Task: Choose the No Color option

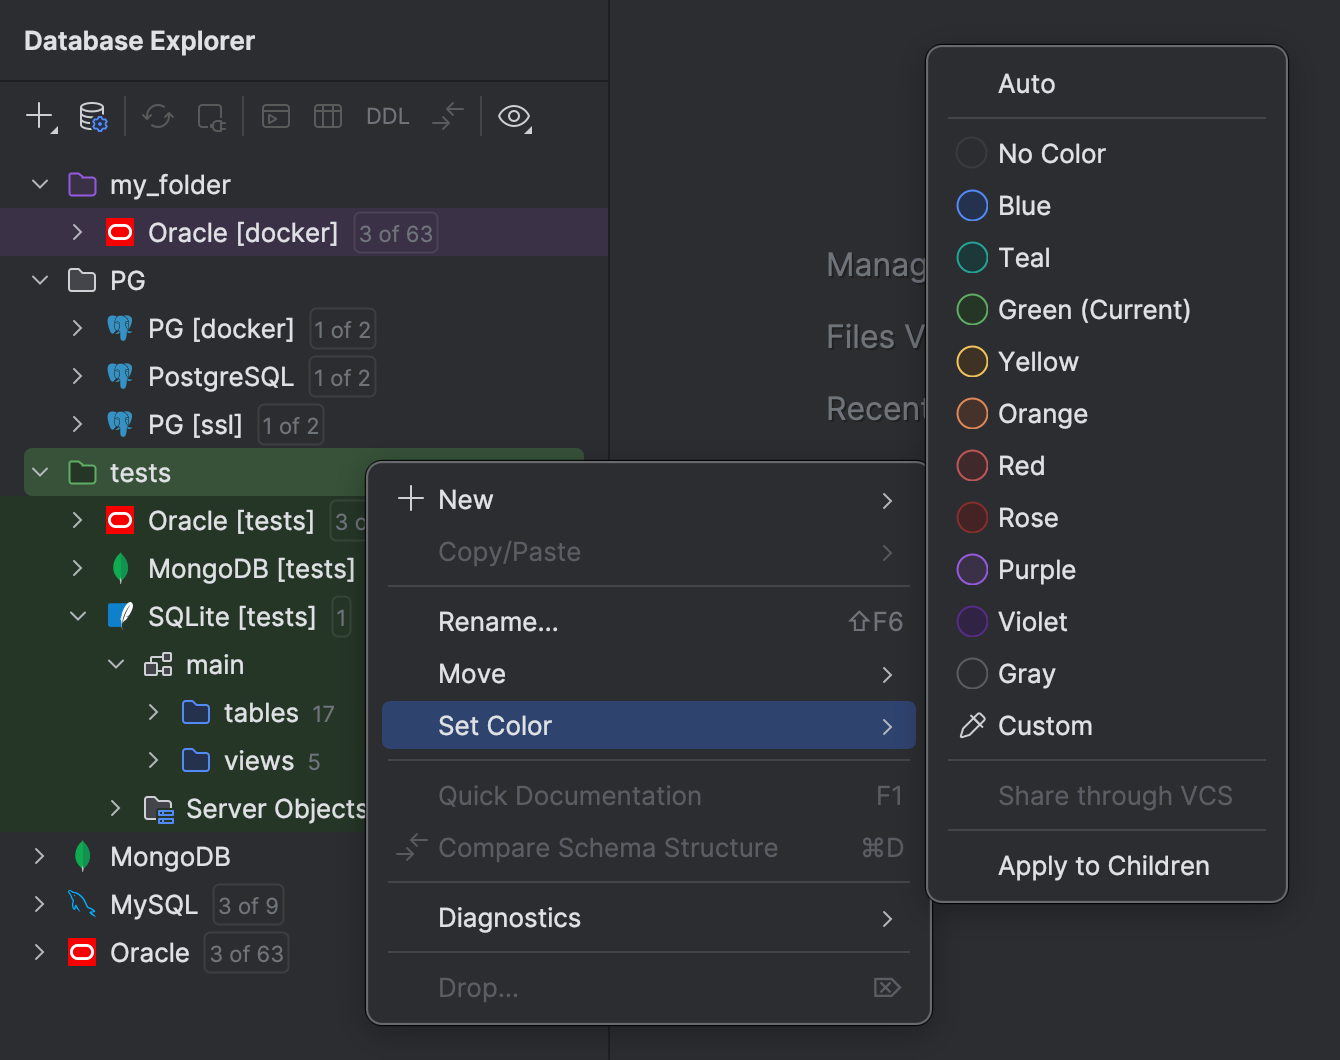Action: coord(1107,154)
